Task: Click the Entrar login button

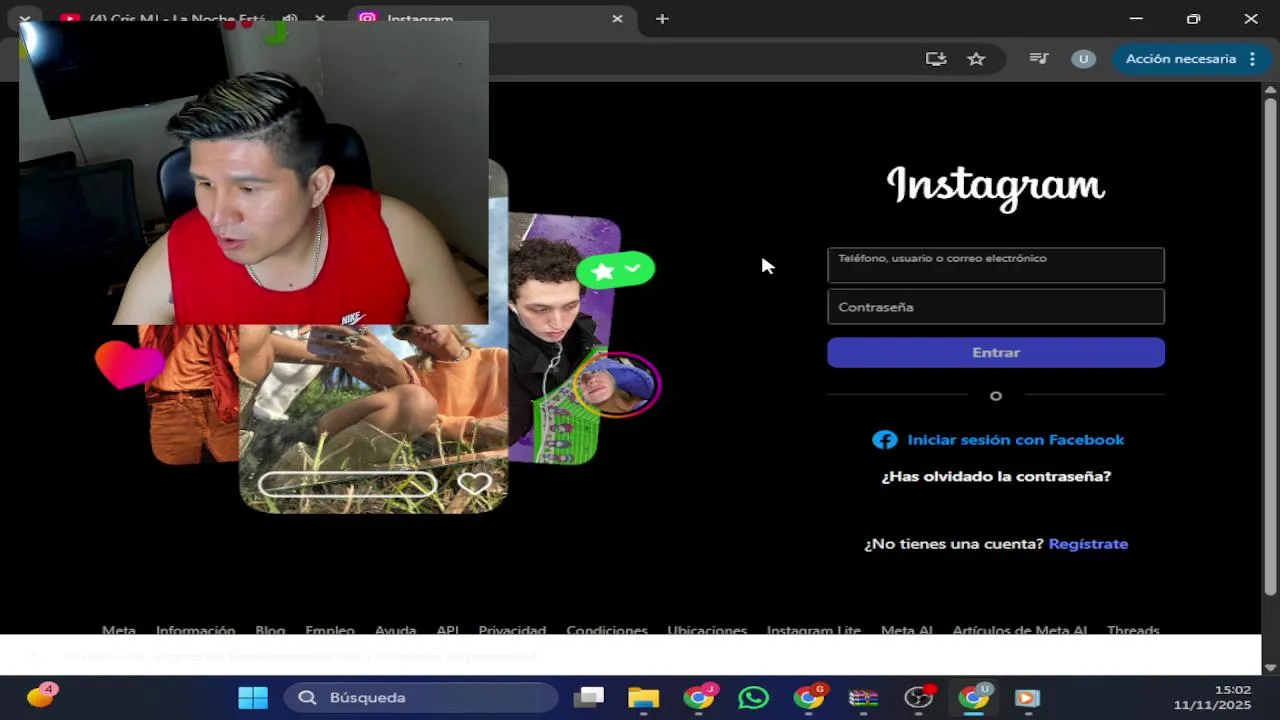Action: tap(996, 352)
